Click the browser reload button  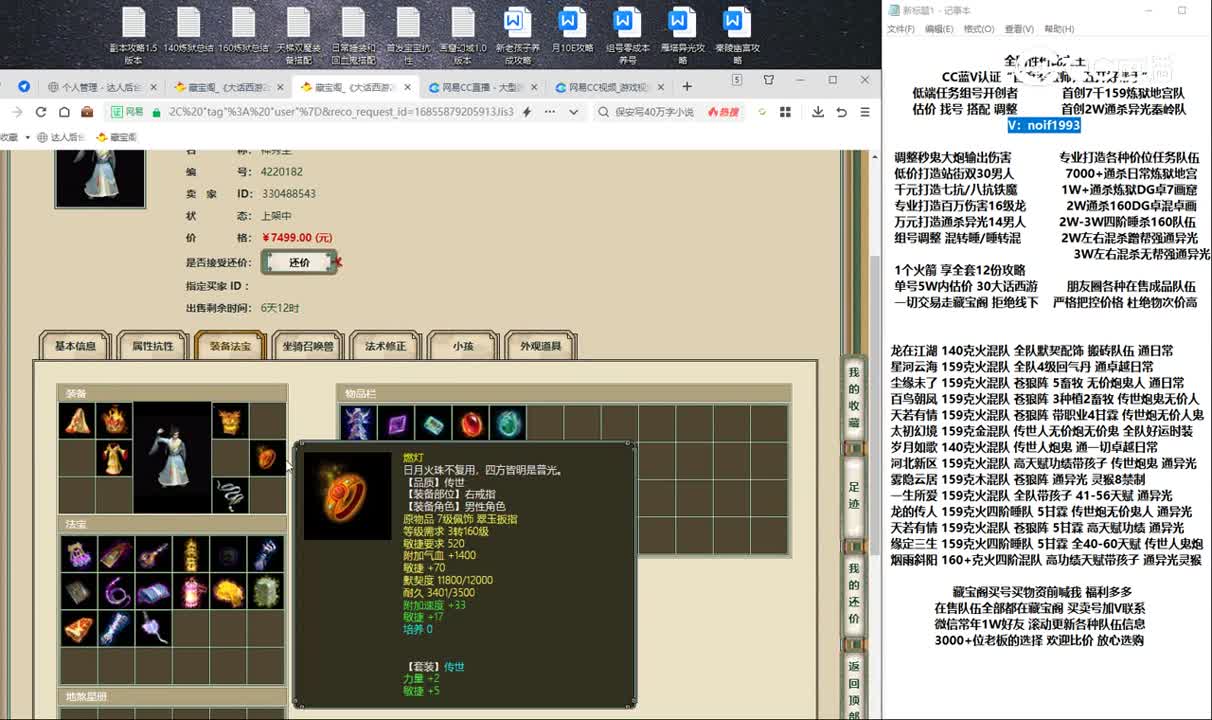[x=41, y=112]
